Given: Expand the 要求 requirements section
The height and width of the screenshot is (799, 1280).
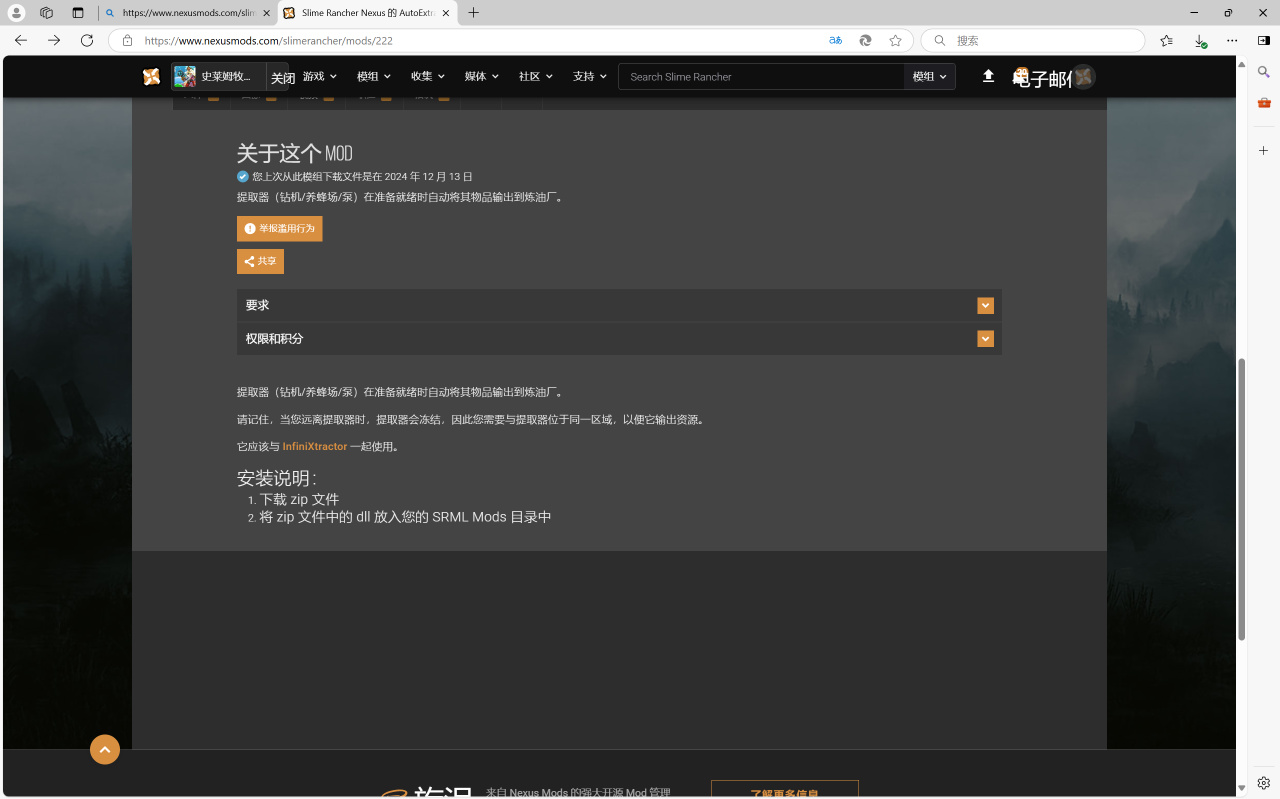Looking at the screenshot, I should pyautogui.click(x=619, y=305).
